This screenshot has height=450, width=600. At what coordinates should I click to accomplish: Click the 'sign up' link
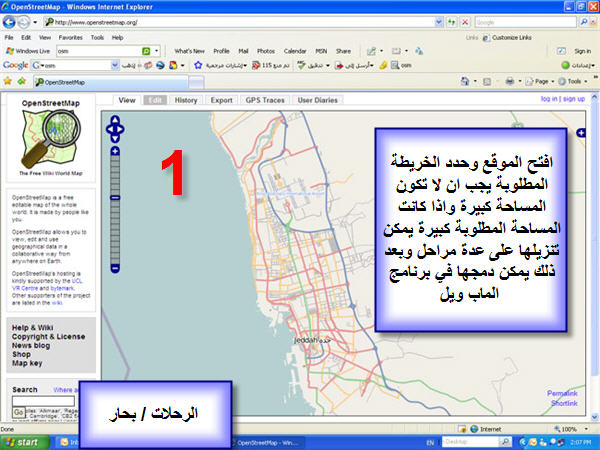coord(574,99)
